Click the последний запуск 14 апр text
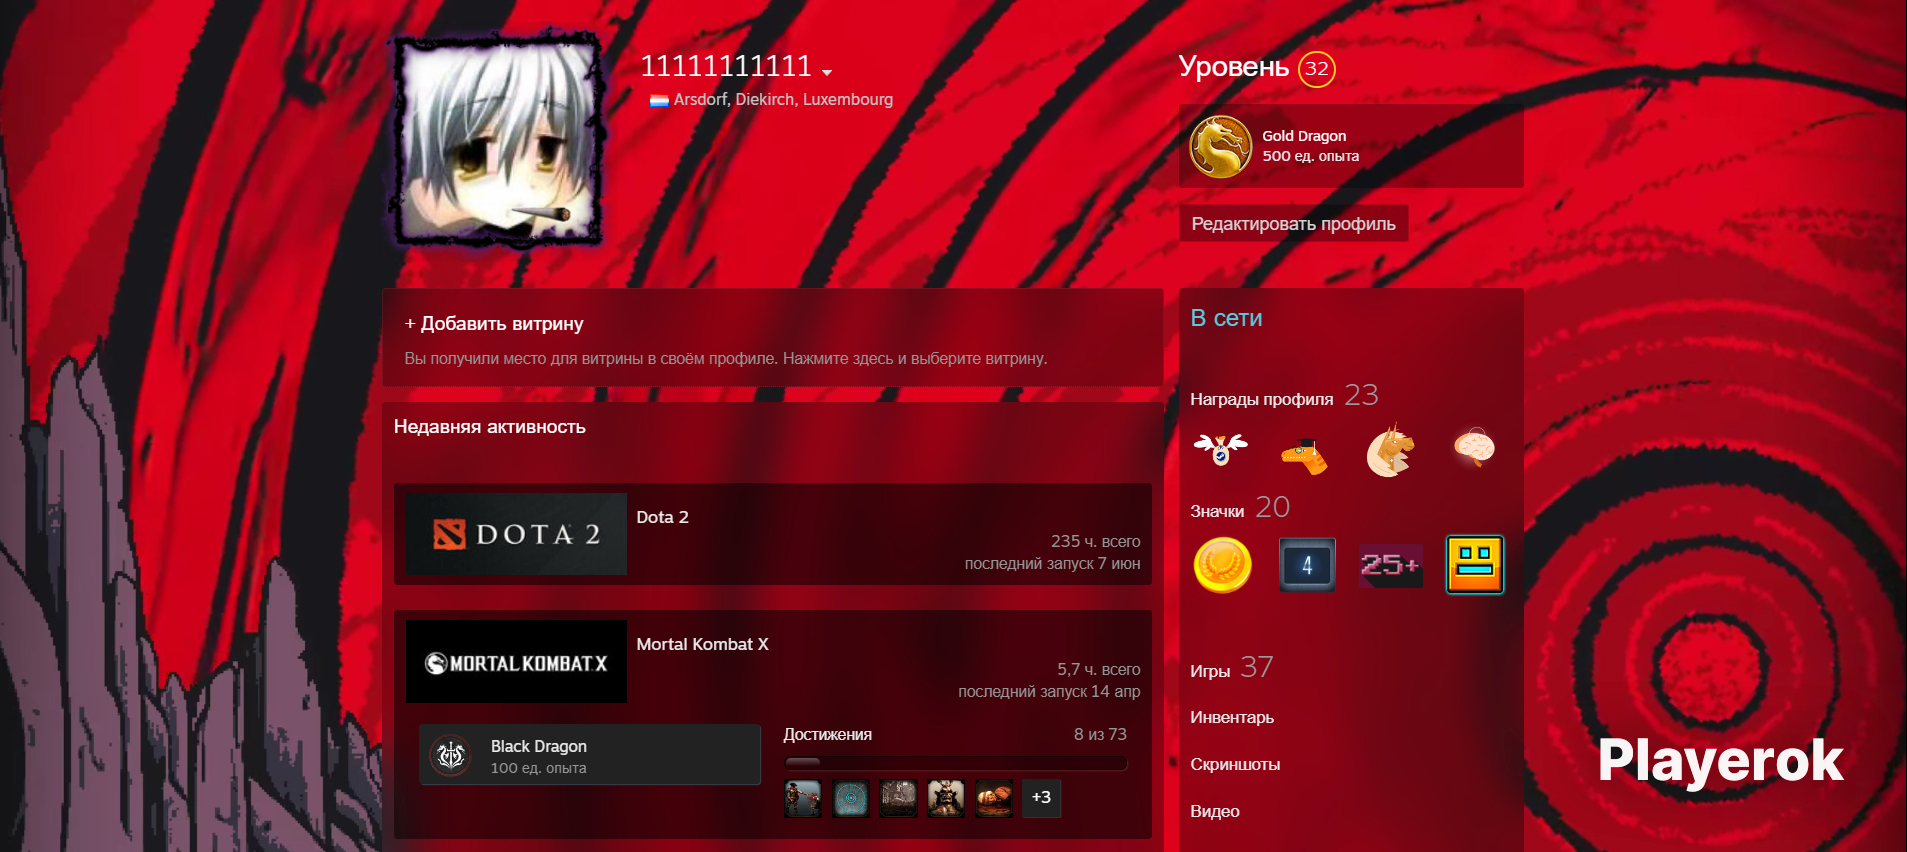This screenshot has width=1907, height=852. pyautogui.click(x=1049, y=692)
